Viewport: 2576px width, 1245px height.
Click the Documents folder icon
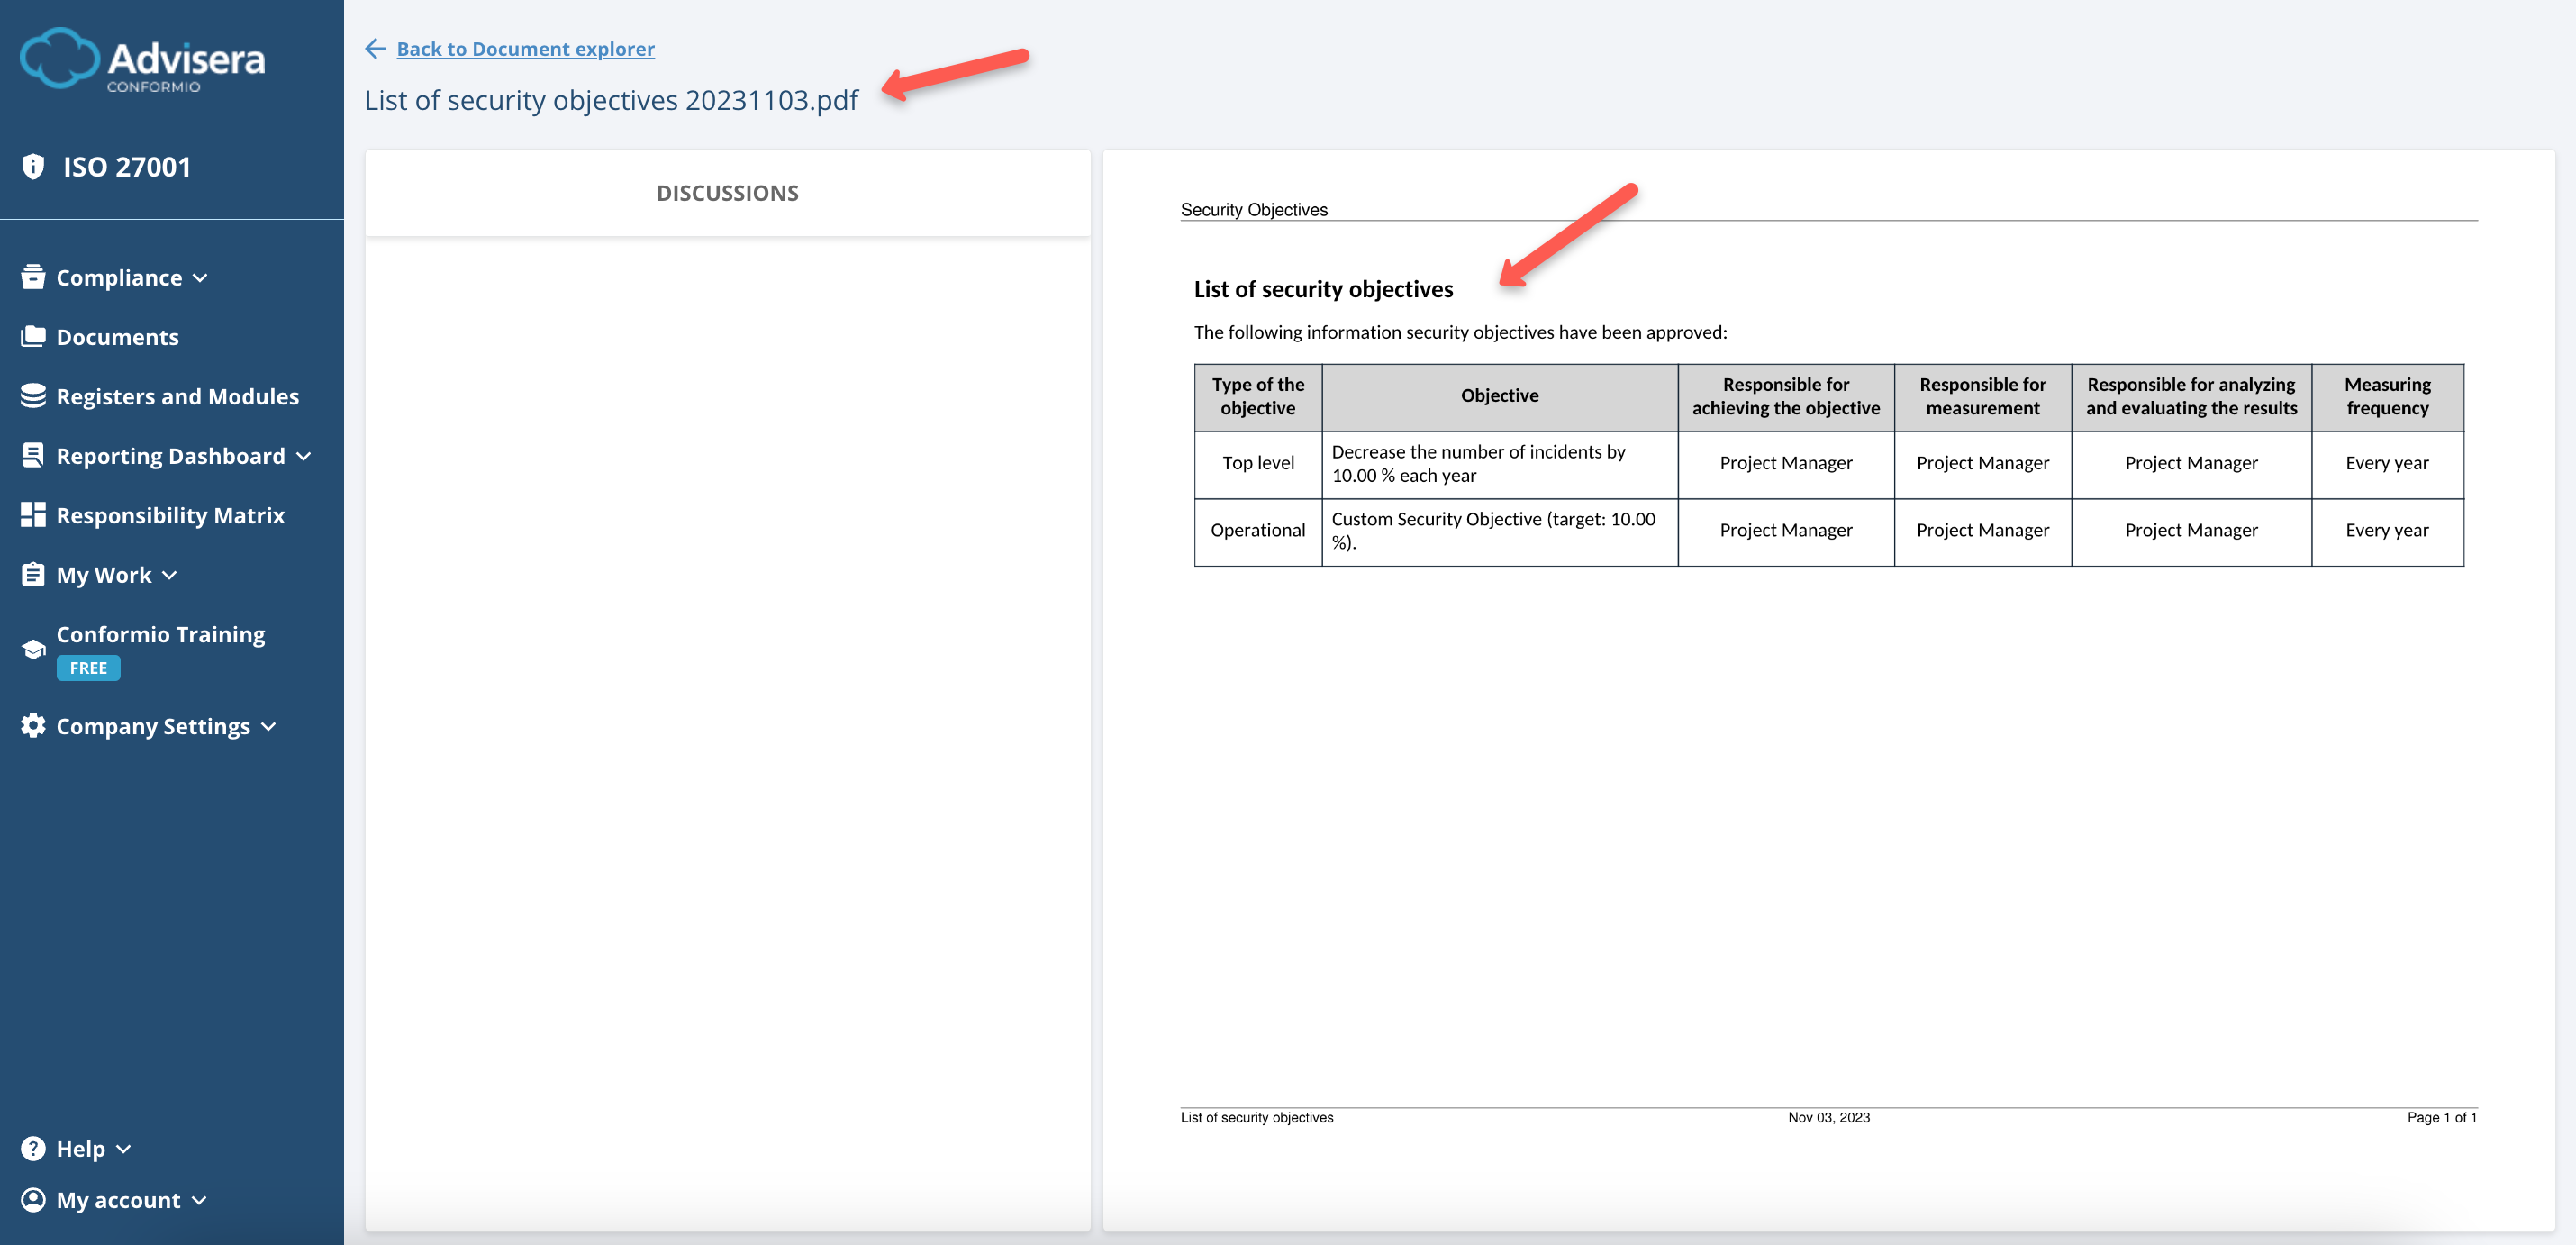coord(33,336)
